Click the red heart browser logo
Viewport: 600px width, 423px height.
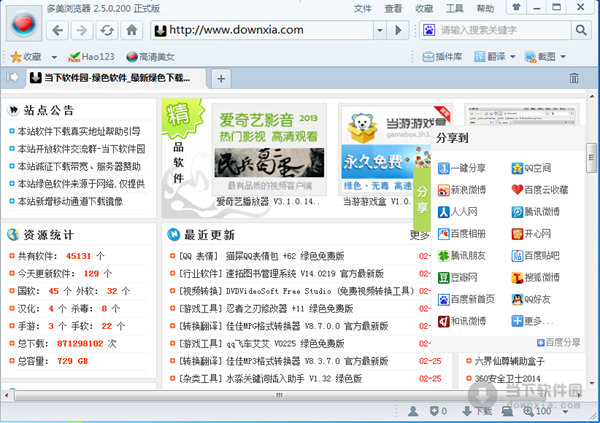pos(24,24)
